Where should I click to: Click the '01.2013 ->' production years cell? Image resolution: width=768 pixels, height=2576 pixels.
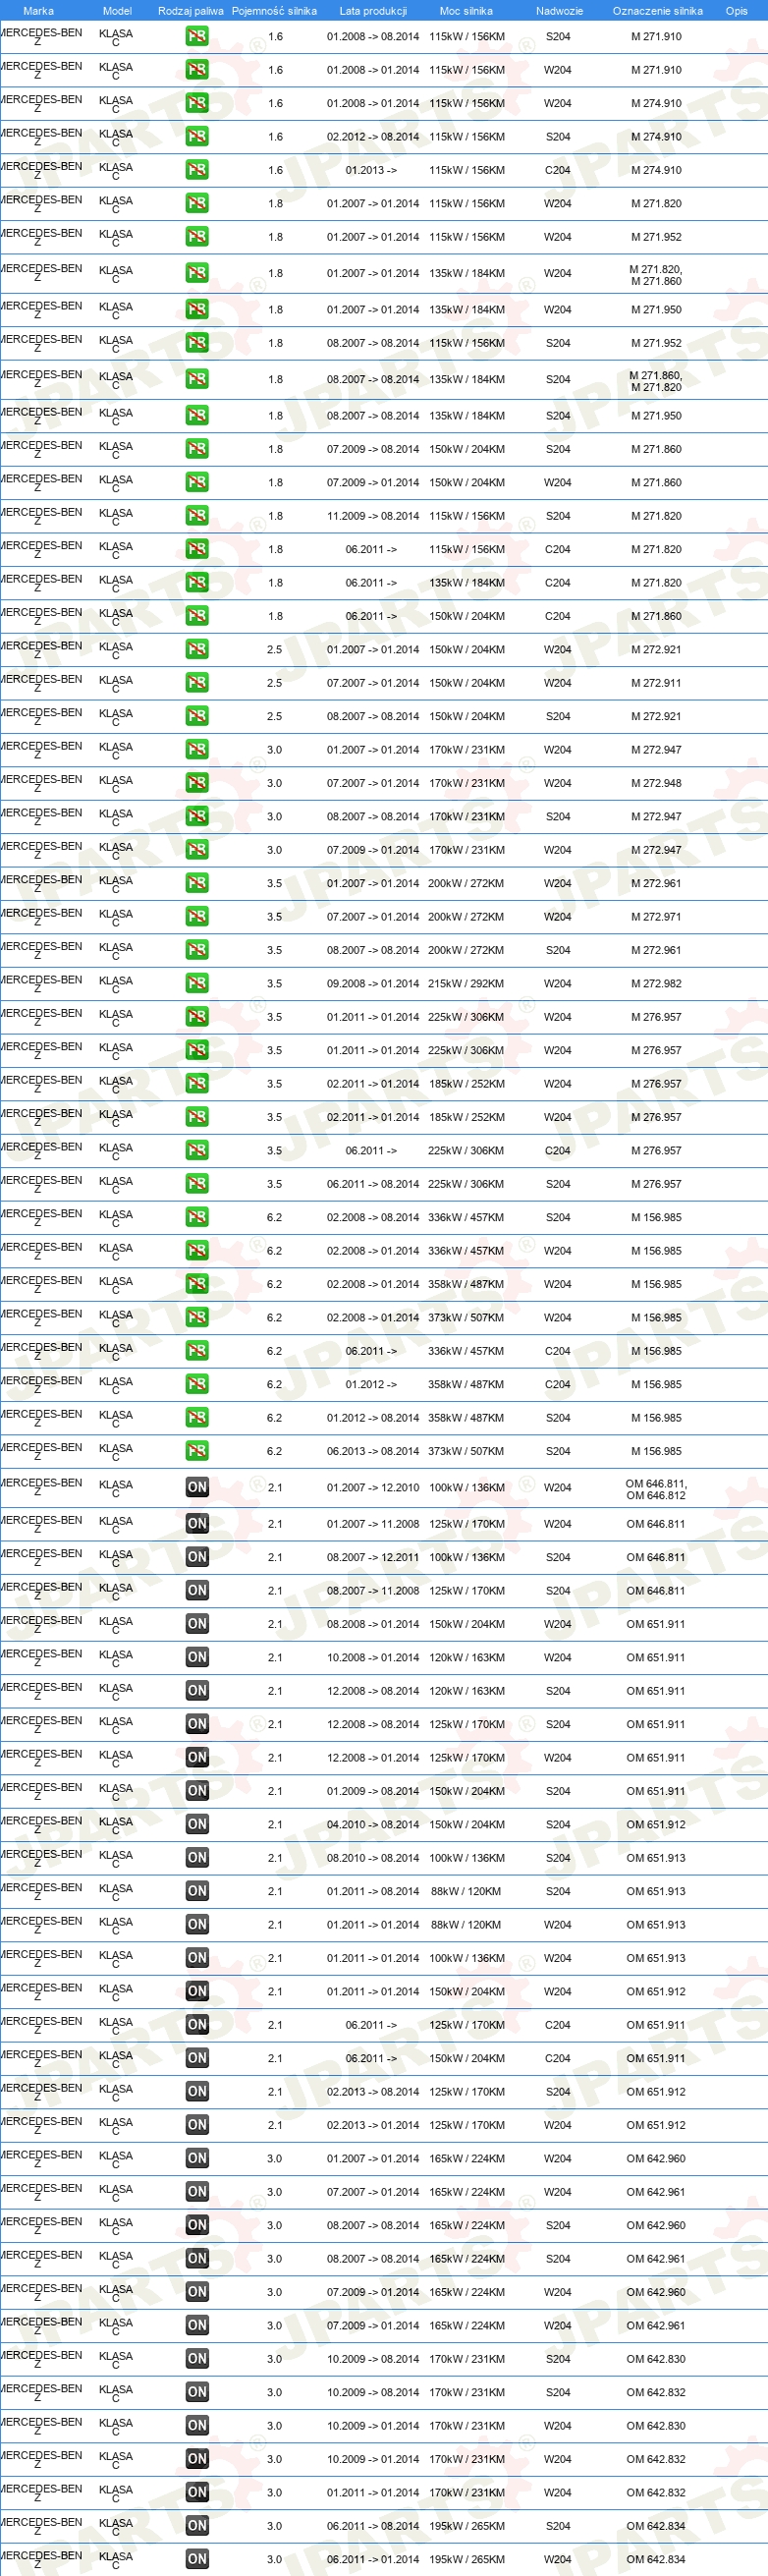371,170
